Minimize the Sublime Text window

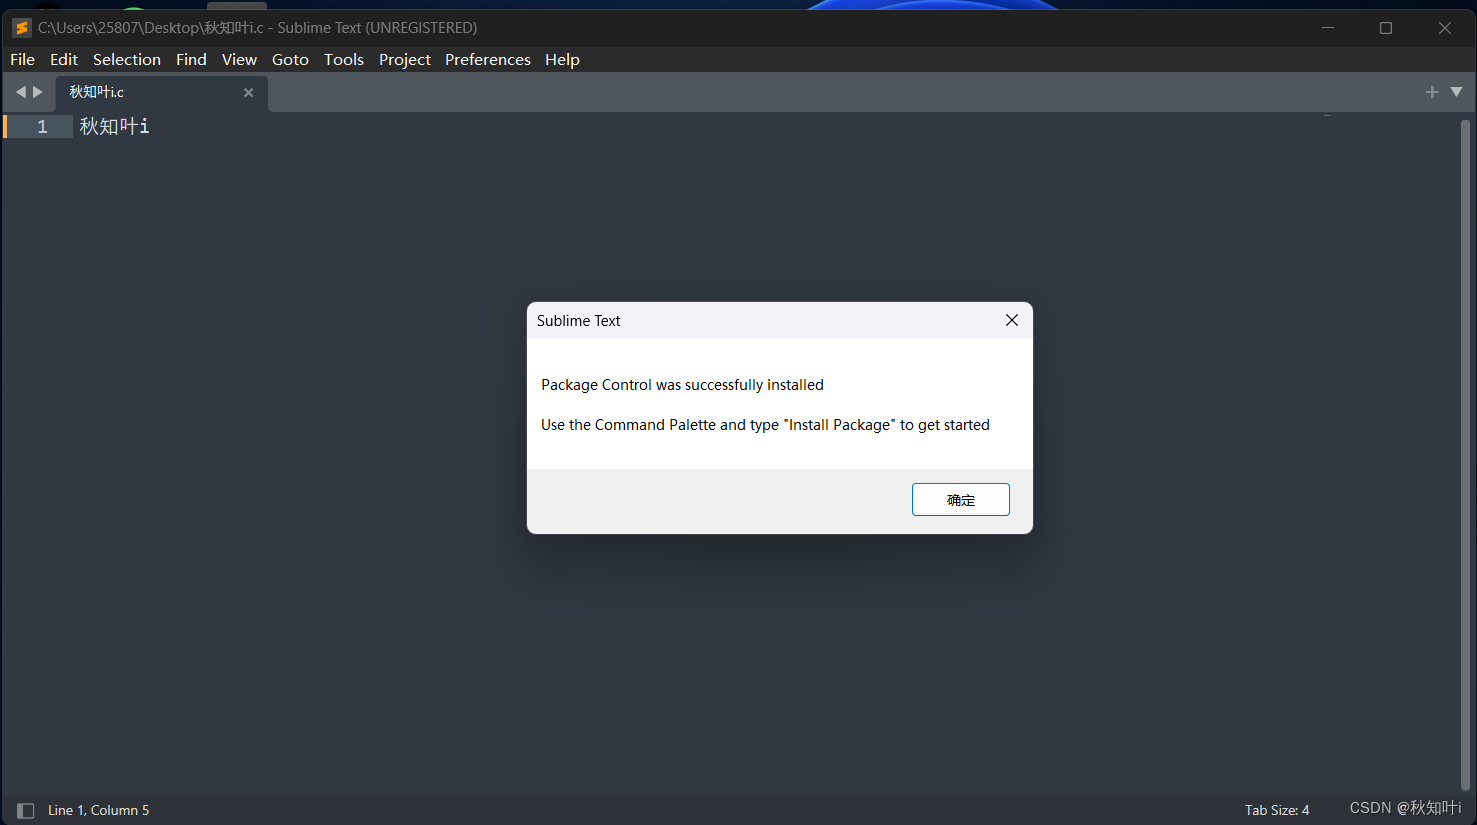pyautogui.click(x=1328, y=28)
